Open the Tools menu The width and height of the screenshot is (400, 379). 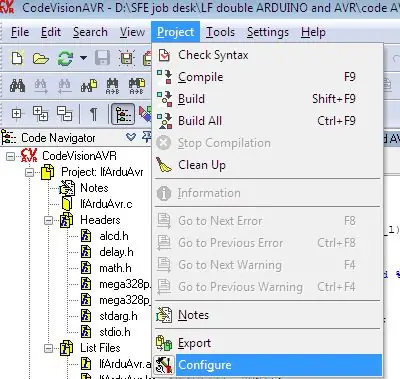point(220,32)
